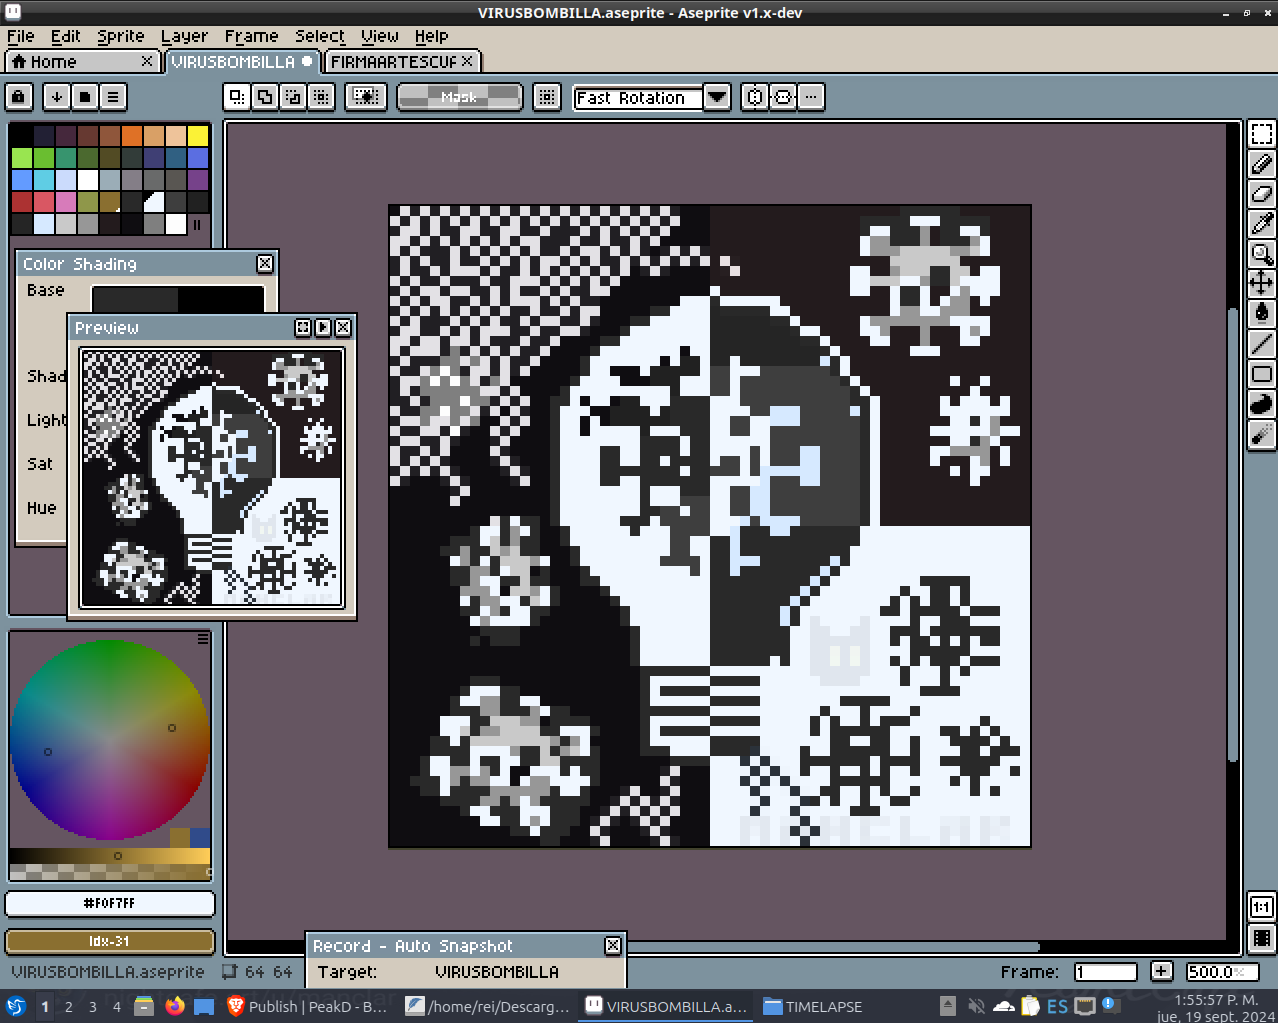Close the FIRMAARTESCUF tab
The height and width of the screenshot is (1023, 1278).
pyautogui.click(x=467, y=61)
